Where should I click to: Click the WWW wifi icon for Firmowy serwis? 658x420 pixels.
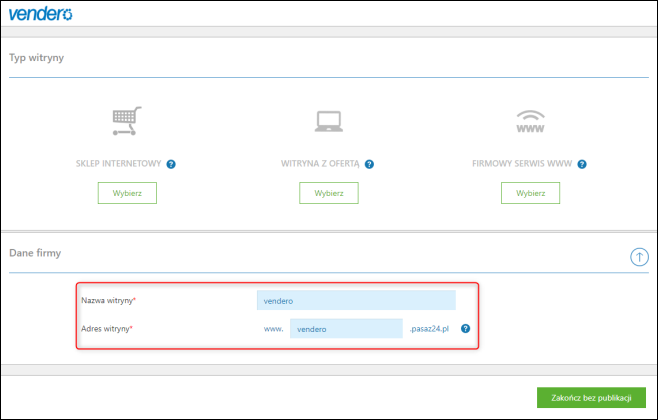tap(530, 122)
